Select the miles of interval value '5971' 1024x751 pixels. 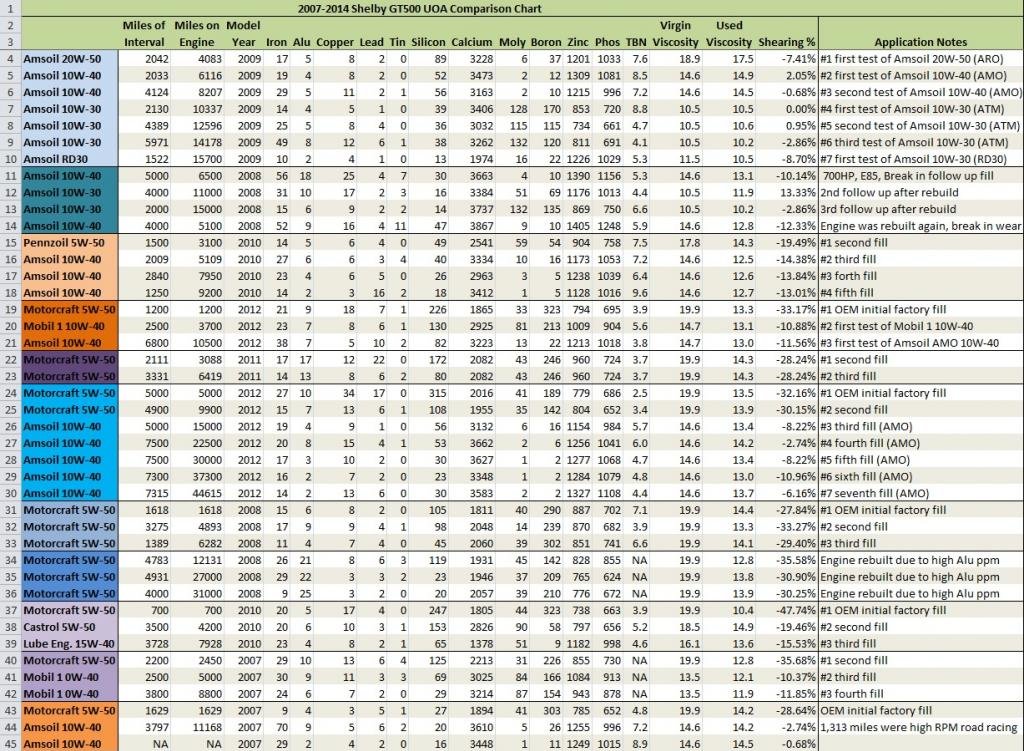pyautogui.click(x=157, y=142)
